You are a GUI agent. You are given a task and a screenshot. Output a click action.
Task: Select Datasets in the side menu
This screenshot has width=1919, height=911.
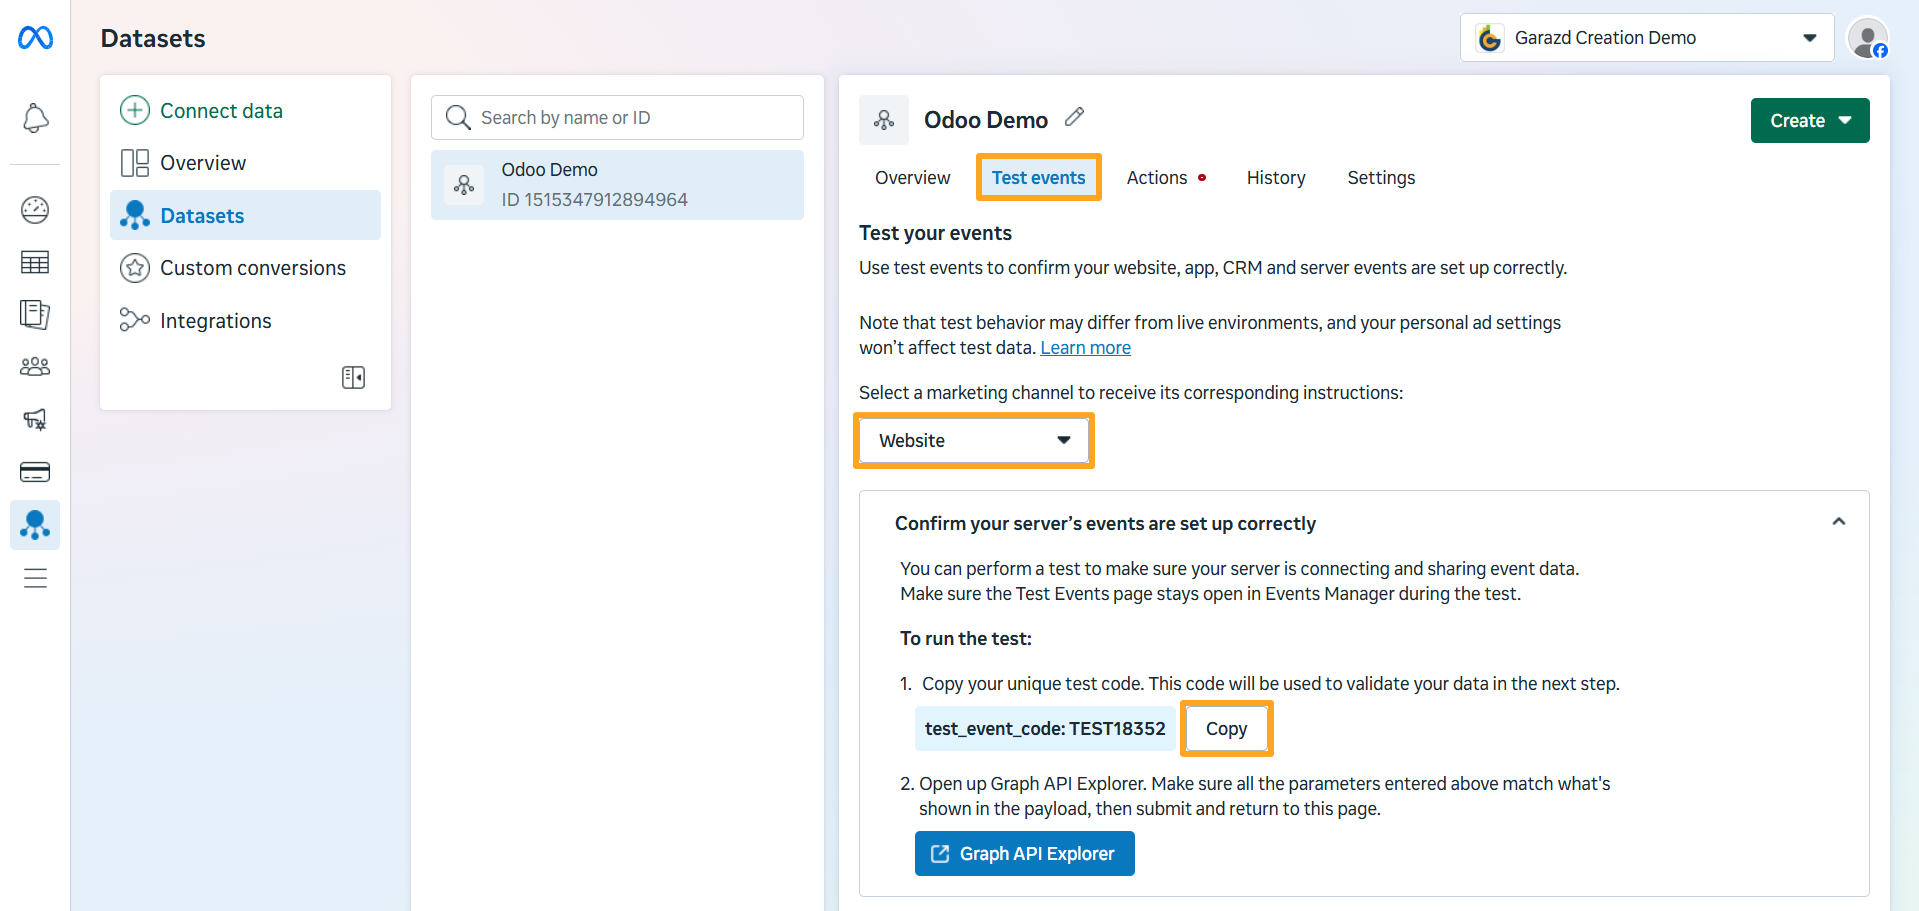pos(245,215)
